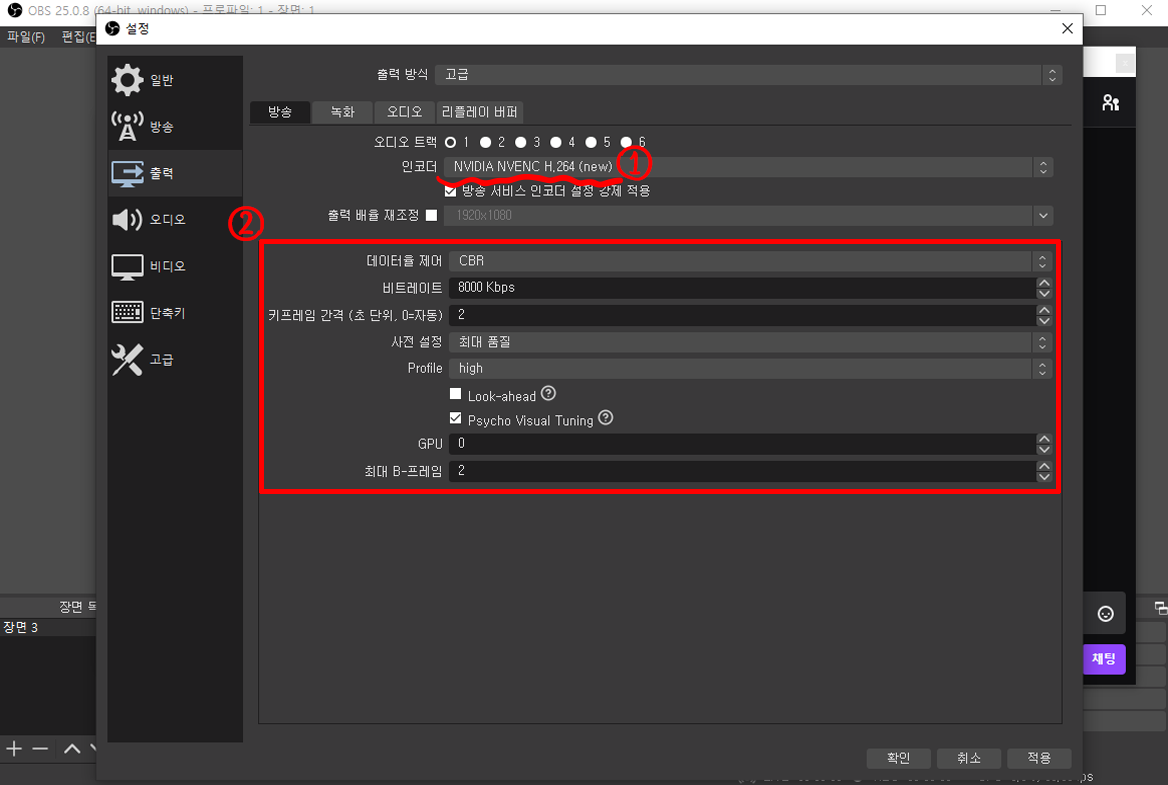The height and width of the screenshot is (785, 1168).
Task: Click the emoji smiley icon in chat
Action: (x=1105, y=614)
